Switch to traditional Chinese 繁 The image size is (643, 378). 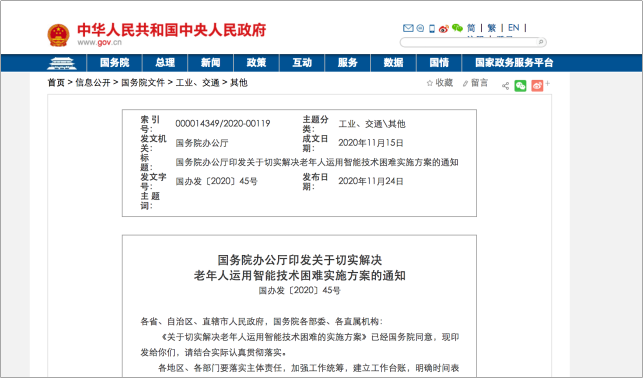point(492,28)
